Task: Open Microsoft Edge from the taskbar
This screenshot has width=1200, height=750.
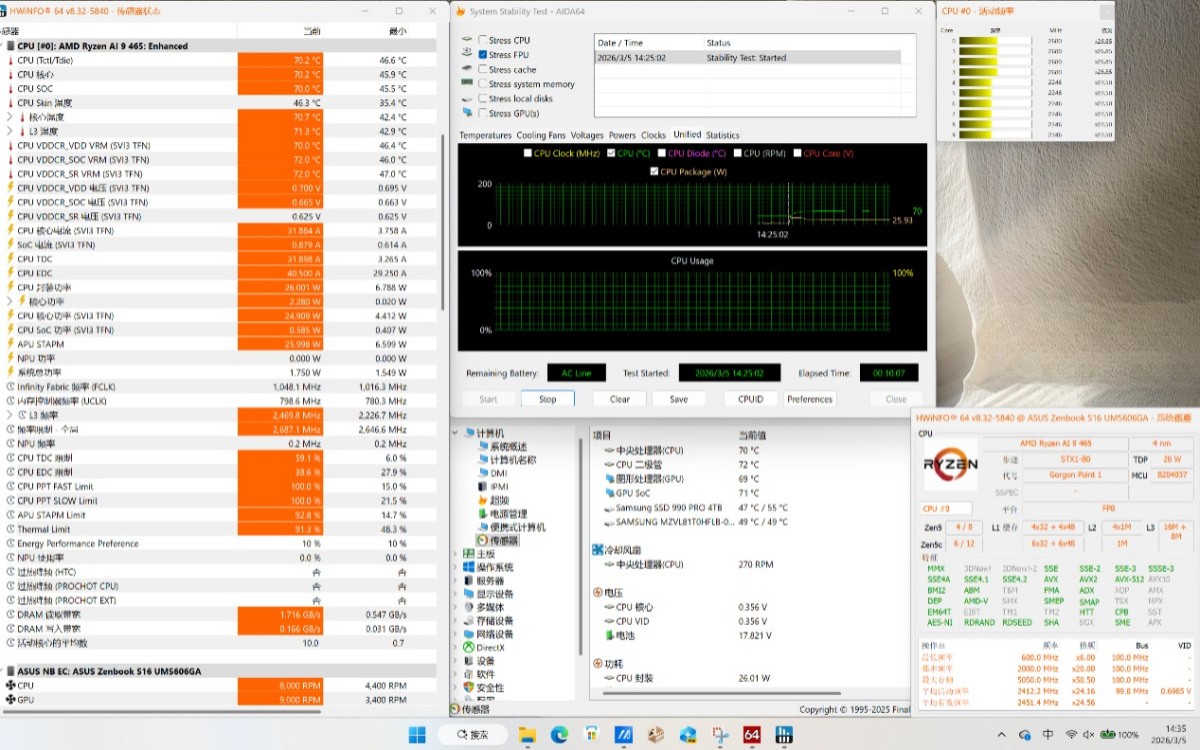Action: point(557,735)
